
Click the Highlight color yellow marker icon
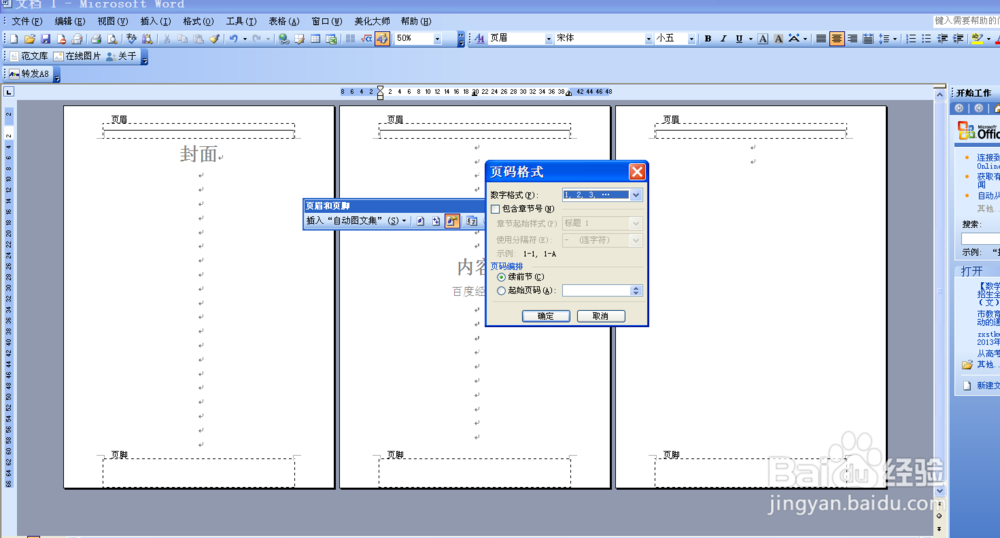pyautogui.click(x=976, y=39)
